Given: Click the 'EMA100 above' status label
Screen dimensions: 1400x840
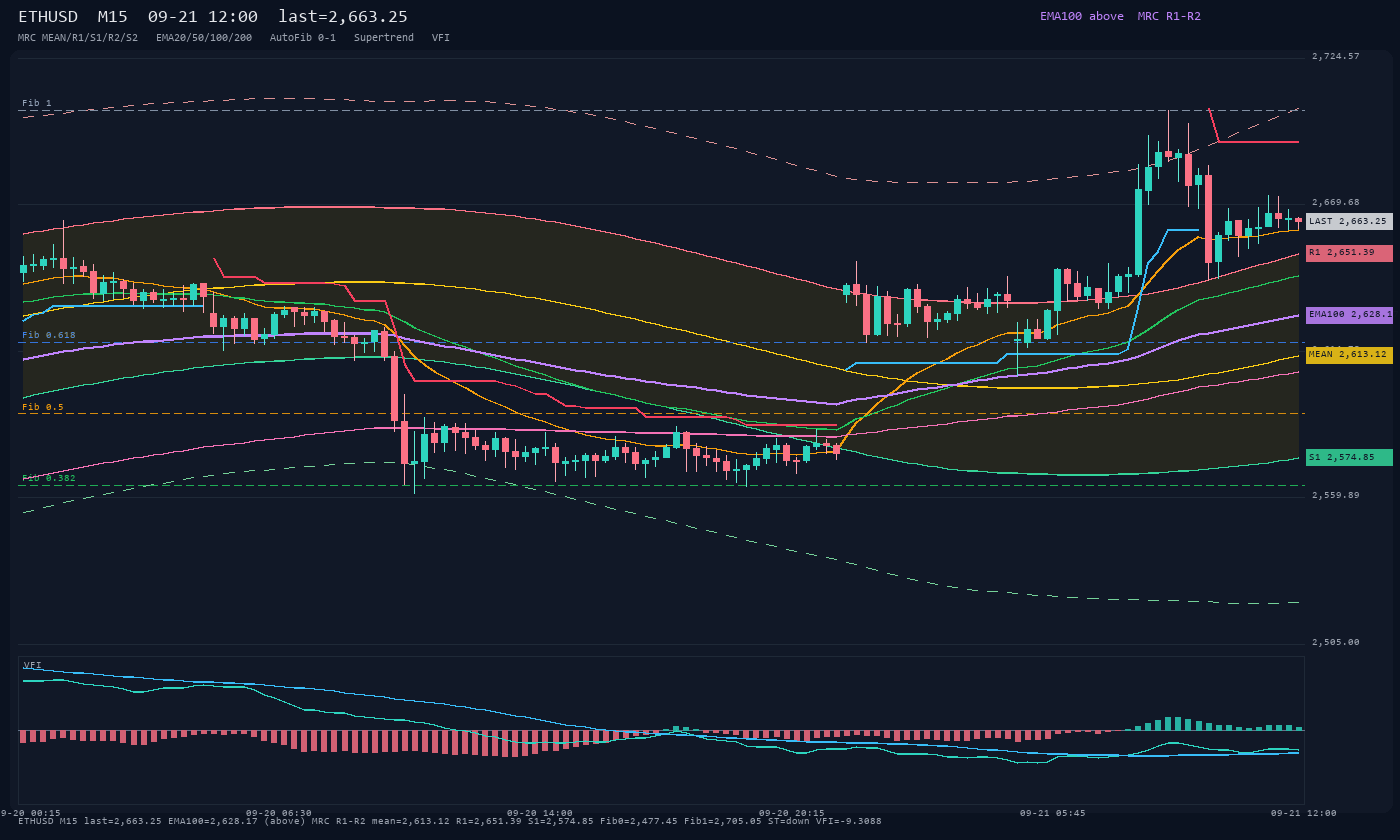Looking at the screenshot, I should pos(1082,16).
